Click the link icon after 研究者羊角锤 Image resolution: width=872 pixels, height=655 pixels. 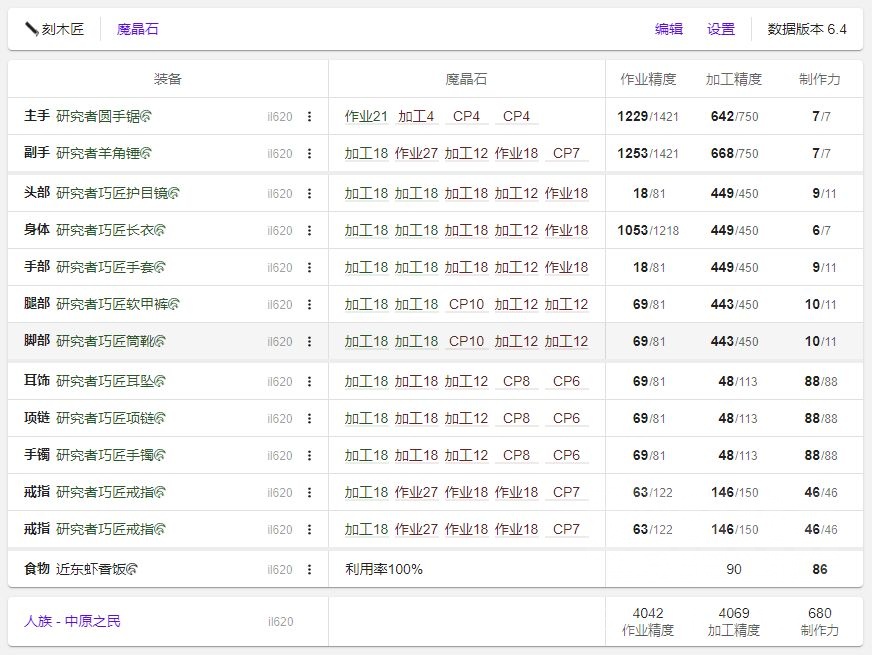click(146, 153)
